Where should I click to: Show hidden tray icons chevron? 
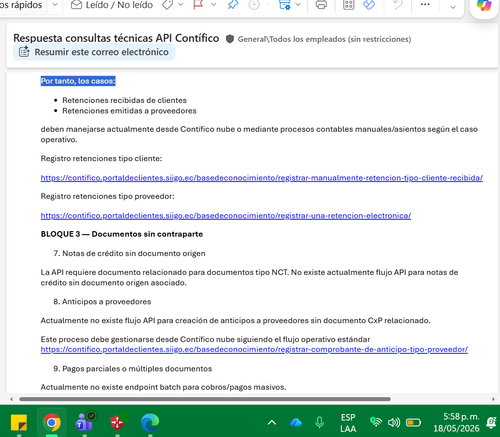coord(272,423)
